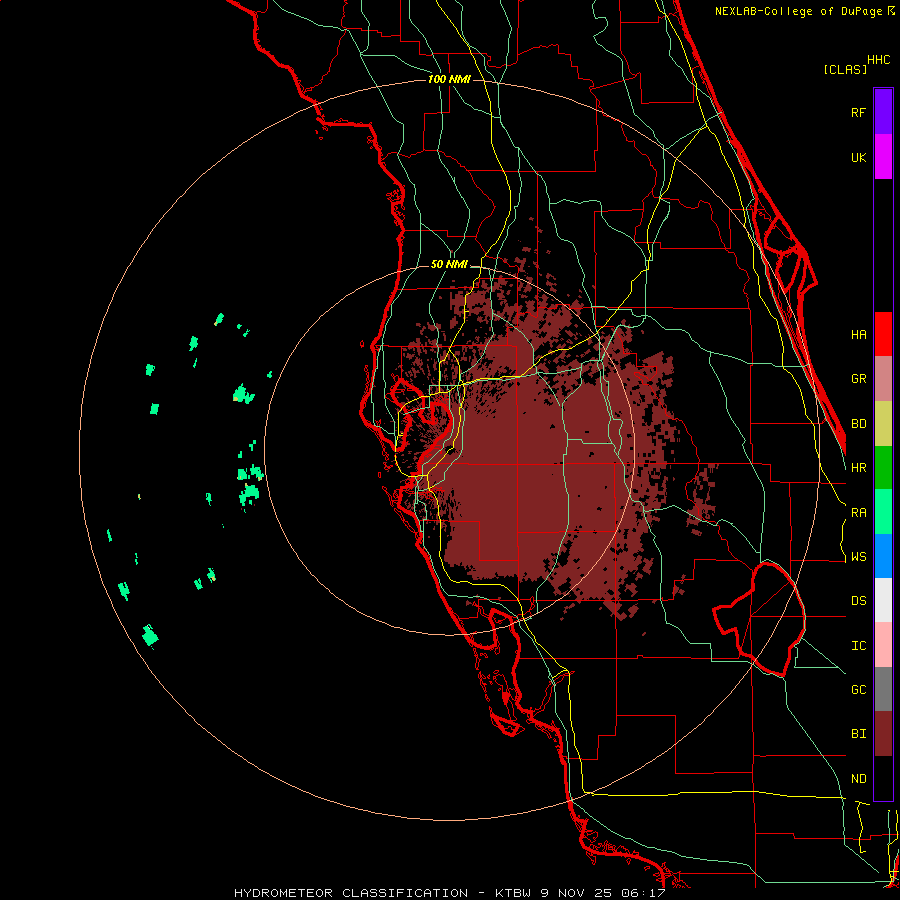This screenshot has width=900, height=900.
Task: Click the 100 NMI range ring label
Action: coord(449,79)
